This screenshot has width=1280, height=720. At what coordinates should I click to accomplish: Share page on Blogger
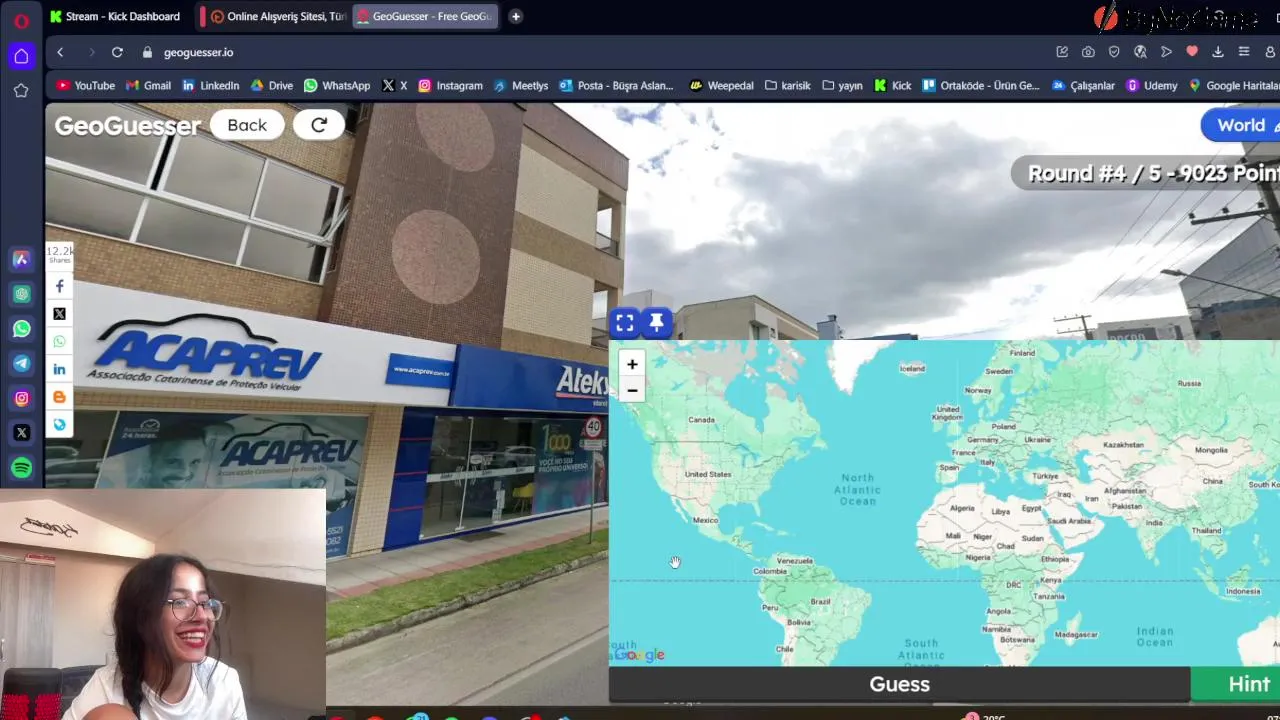(59, 397)
